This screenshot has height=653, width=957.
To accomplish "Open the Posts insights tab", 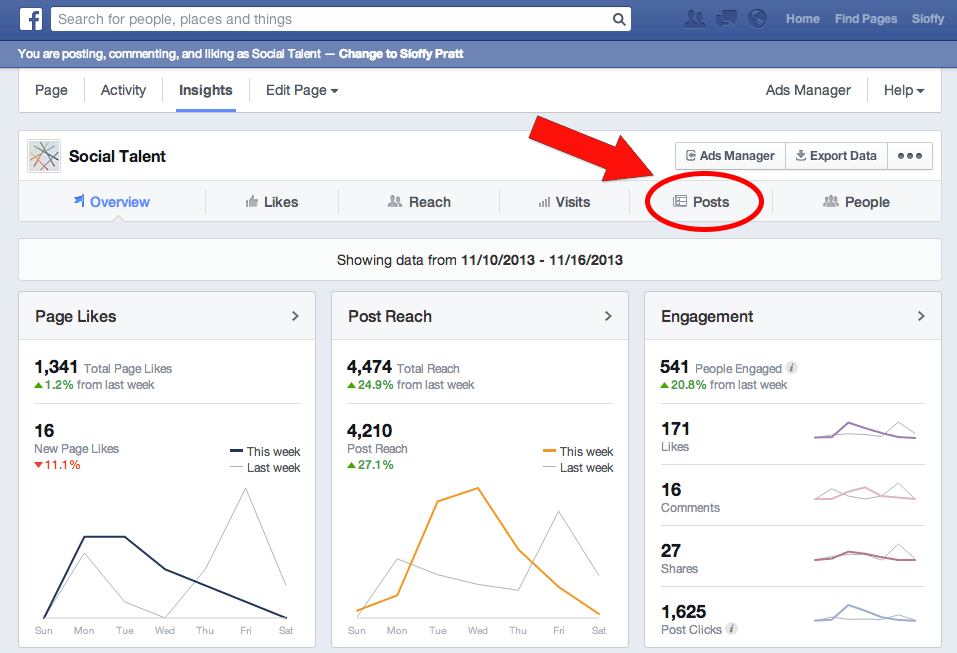I will click(x=701, y=202).
